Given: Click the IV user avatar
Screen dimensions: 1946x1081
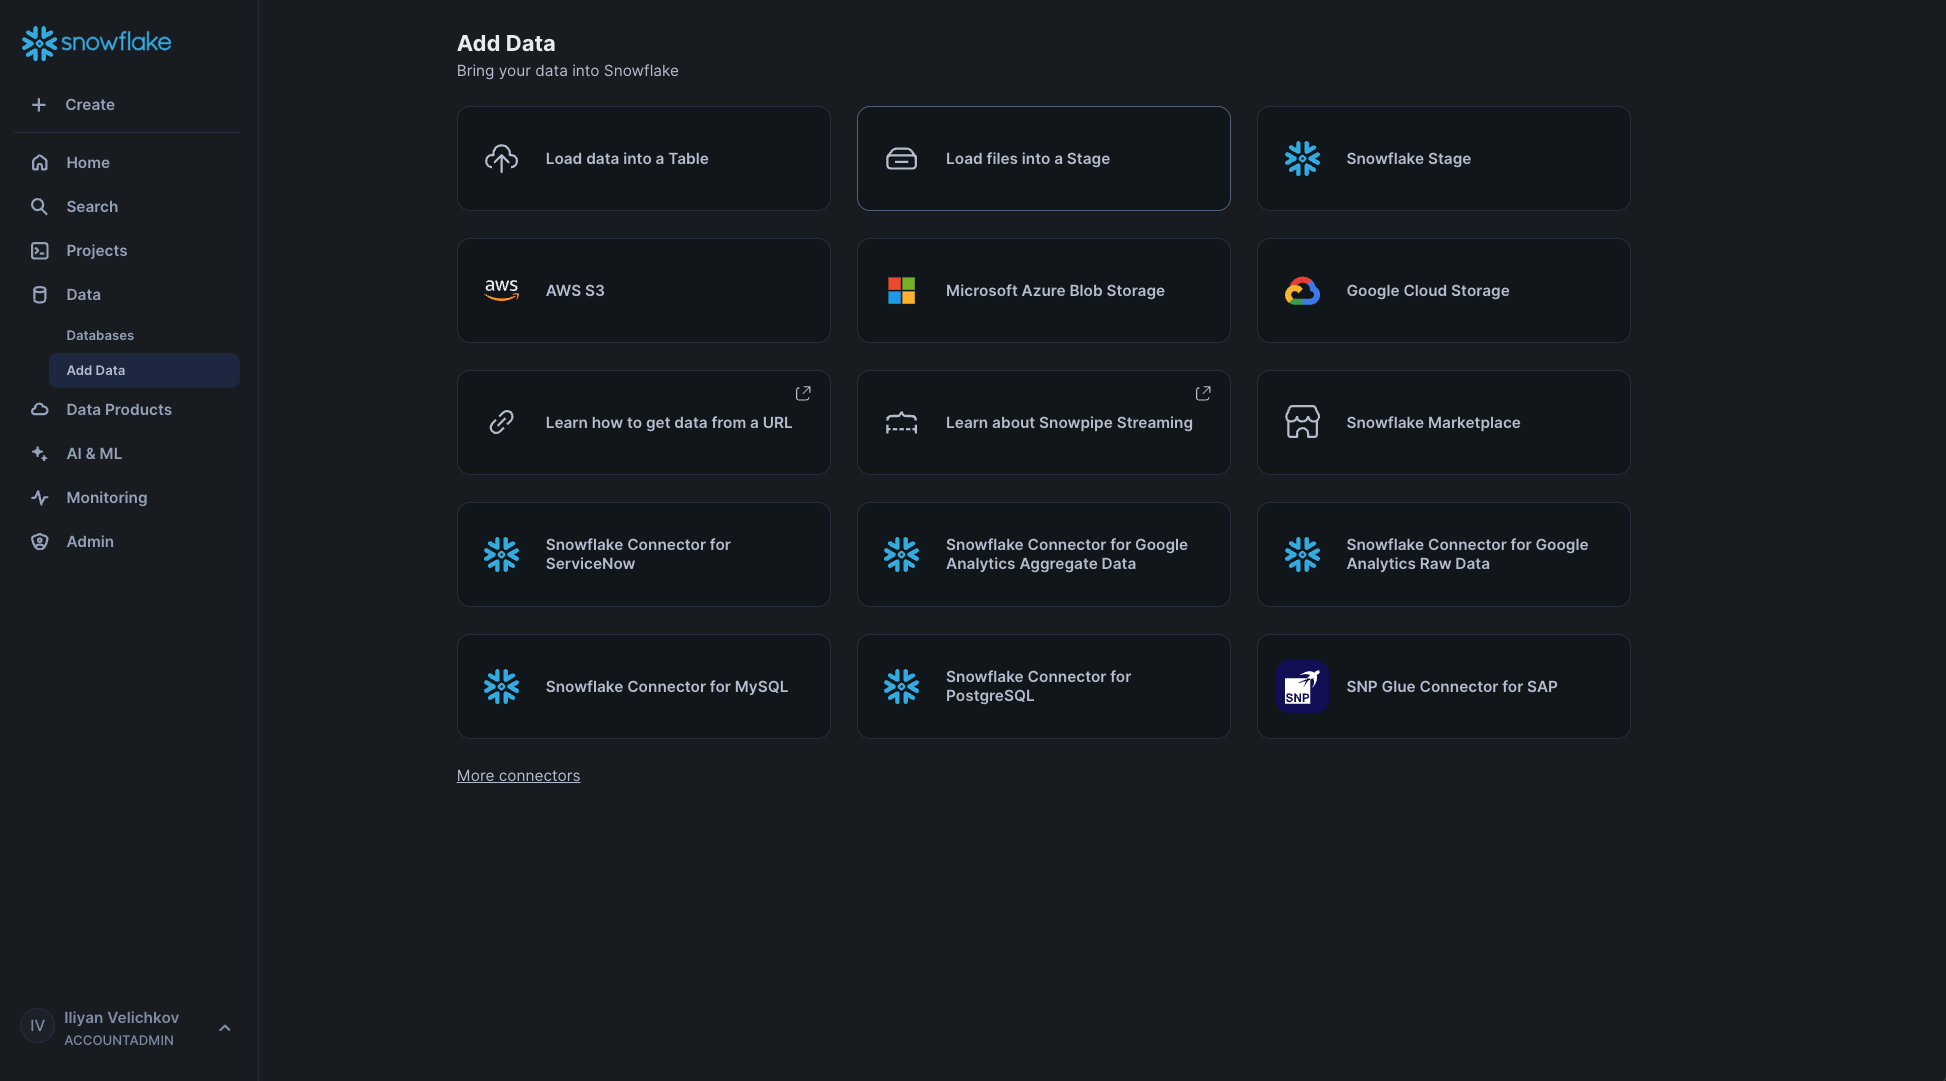Looking at the screenshot, I should point(37,1026).
